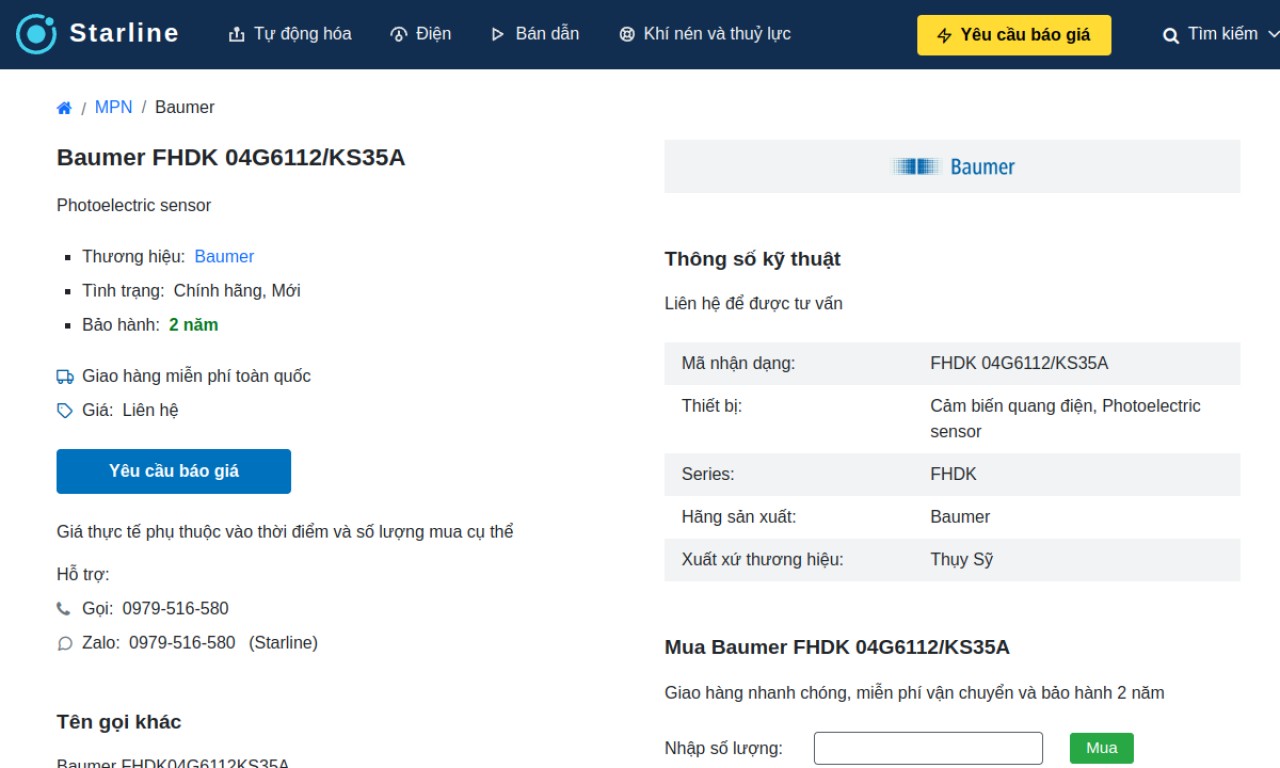Click the Baumer brand logo banner
Viewport: 1280px width, 768px height.
[x=952, y=167]
